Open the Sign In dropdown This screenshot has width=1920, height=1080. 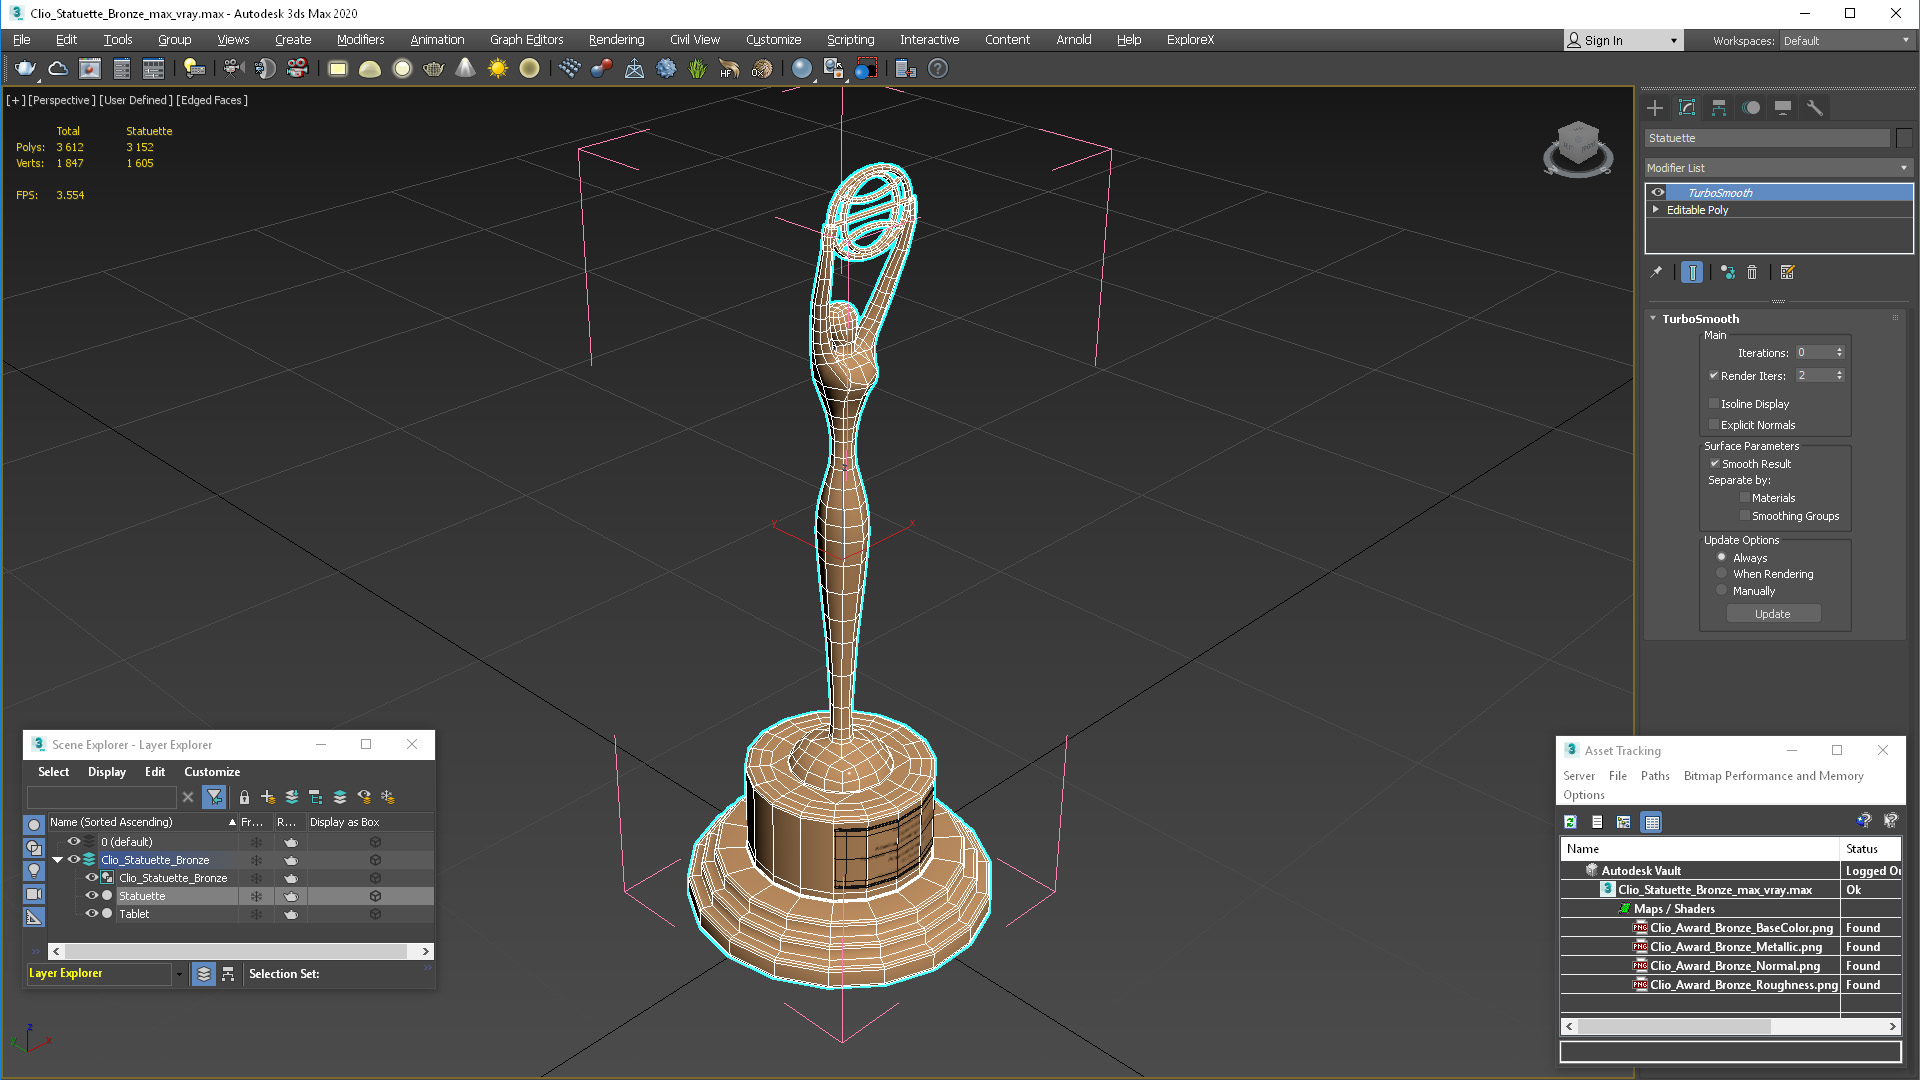(x=1624, y=41)
